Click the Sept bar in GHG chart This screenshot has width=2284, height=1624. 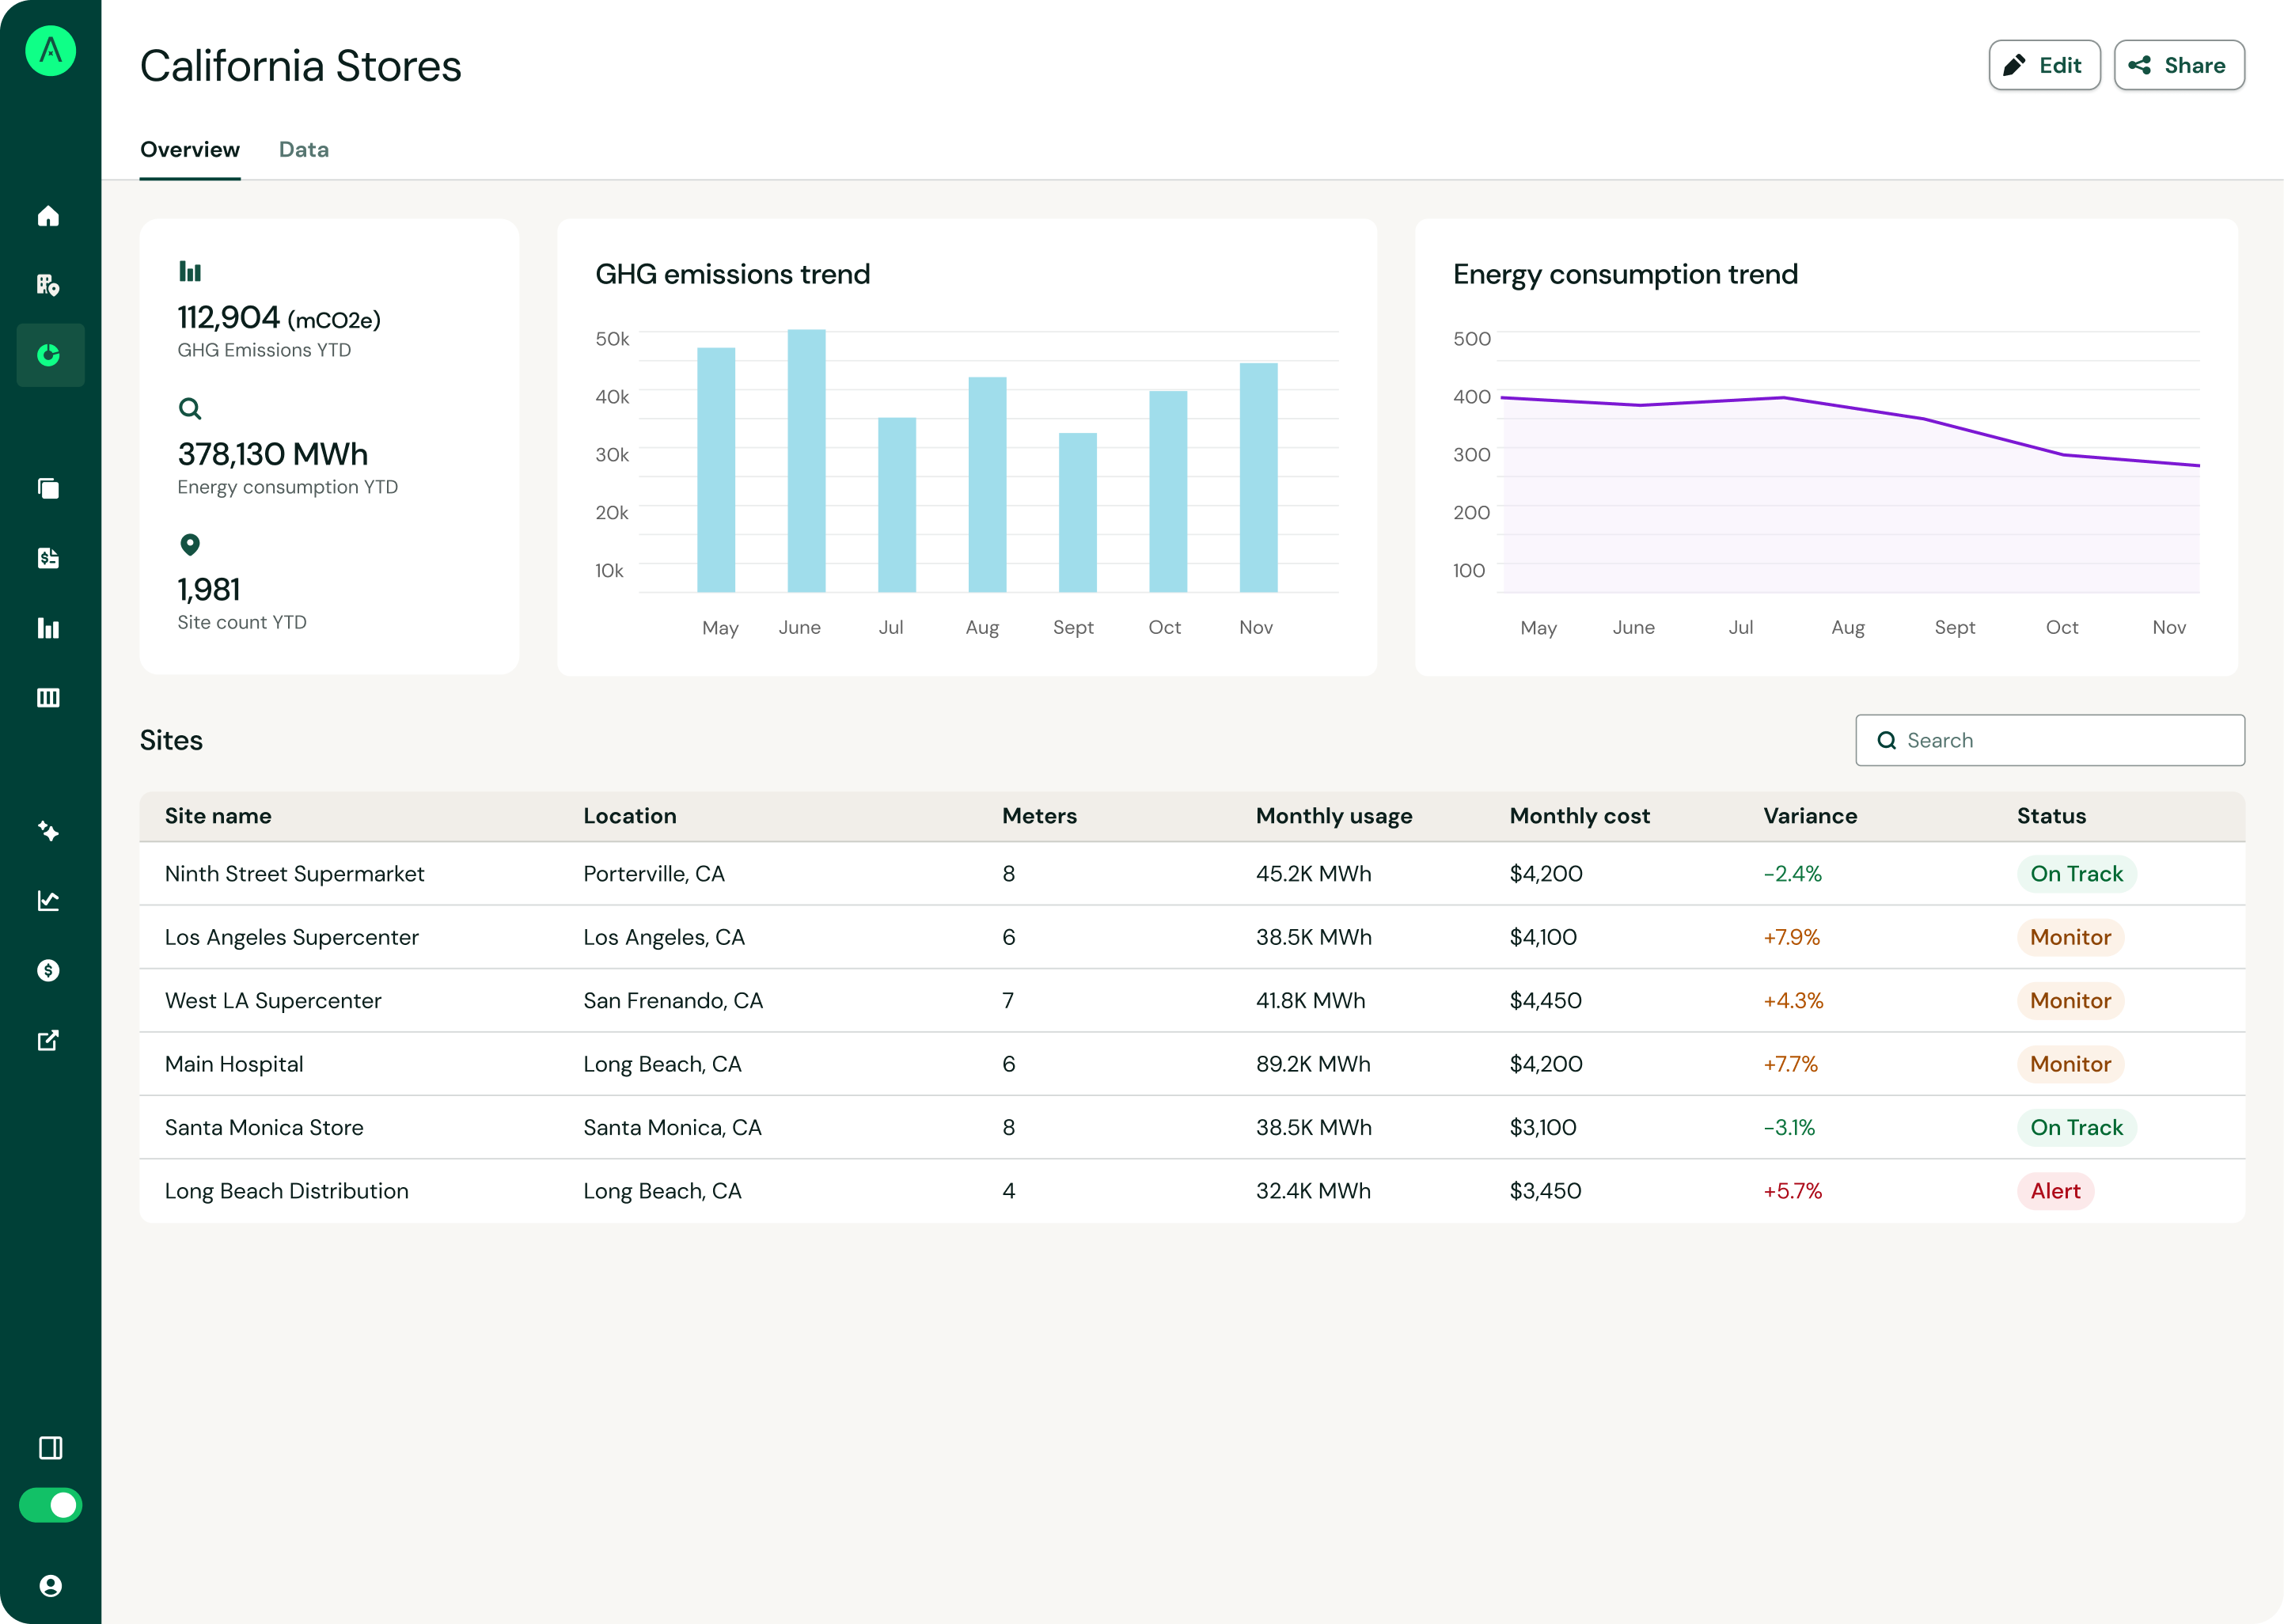[x=1078, y=513]
